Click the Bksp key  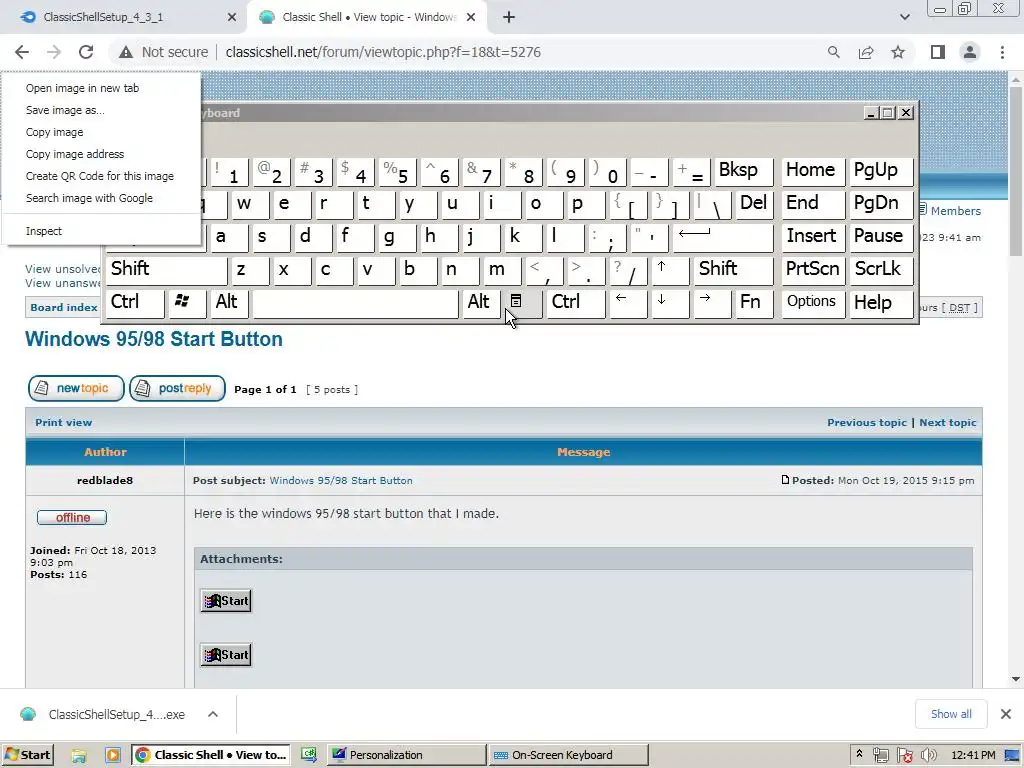(743, 172)
